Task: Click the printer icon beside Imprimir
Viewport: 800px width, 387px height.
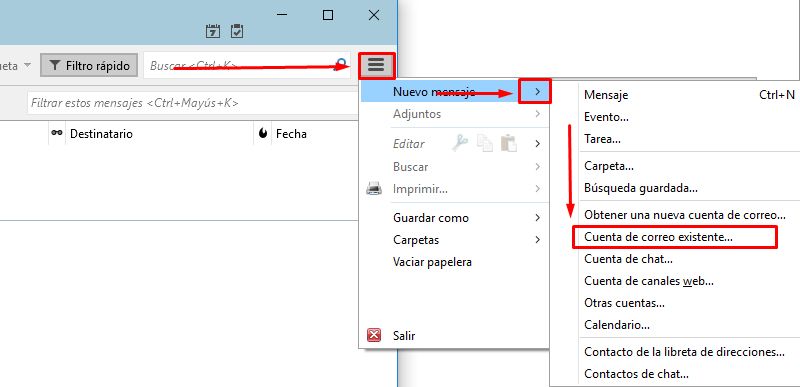Action: point(374,189)
